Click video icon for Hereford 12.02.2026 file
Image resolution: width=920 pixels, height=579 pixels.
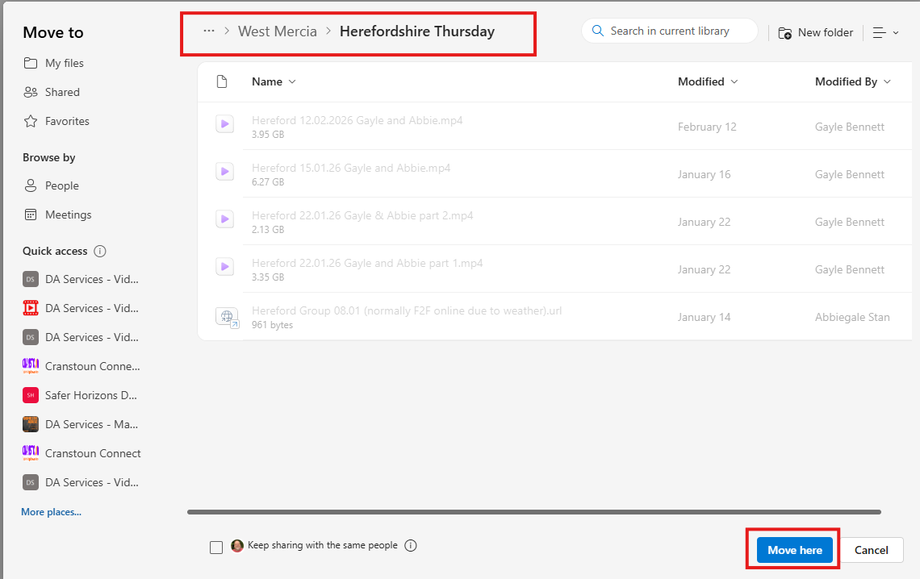pos(225,124)
